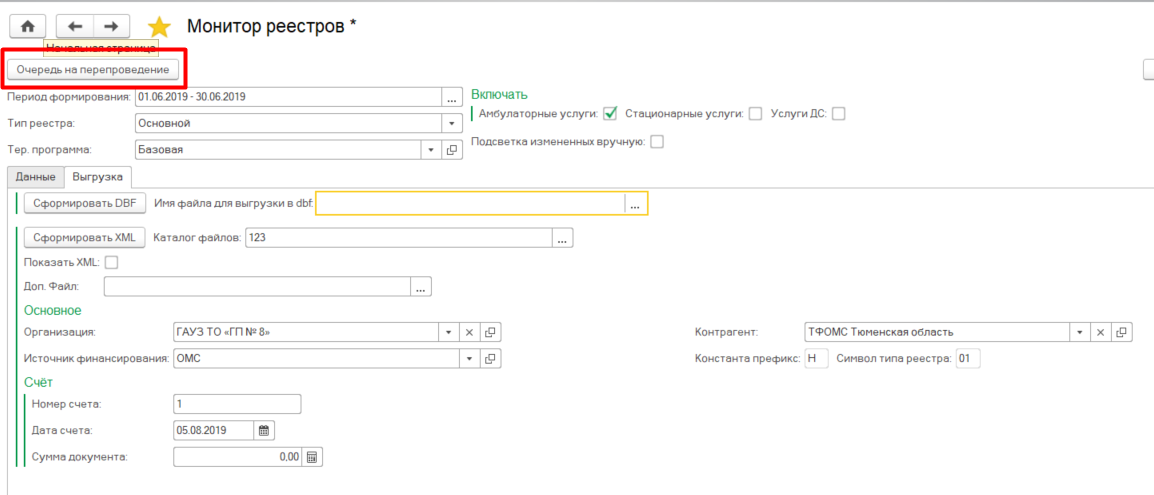This screenshot has width=1154, height=495.
Task: Expand the Тер. программа dropdown arrow
Action: tap(432, 150)
